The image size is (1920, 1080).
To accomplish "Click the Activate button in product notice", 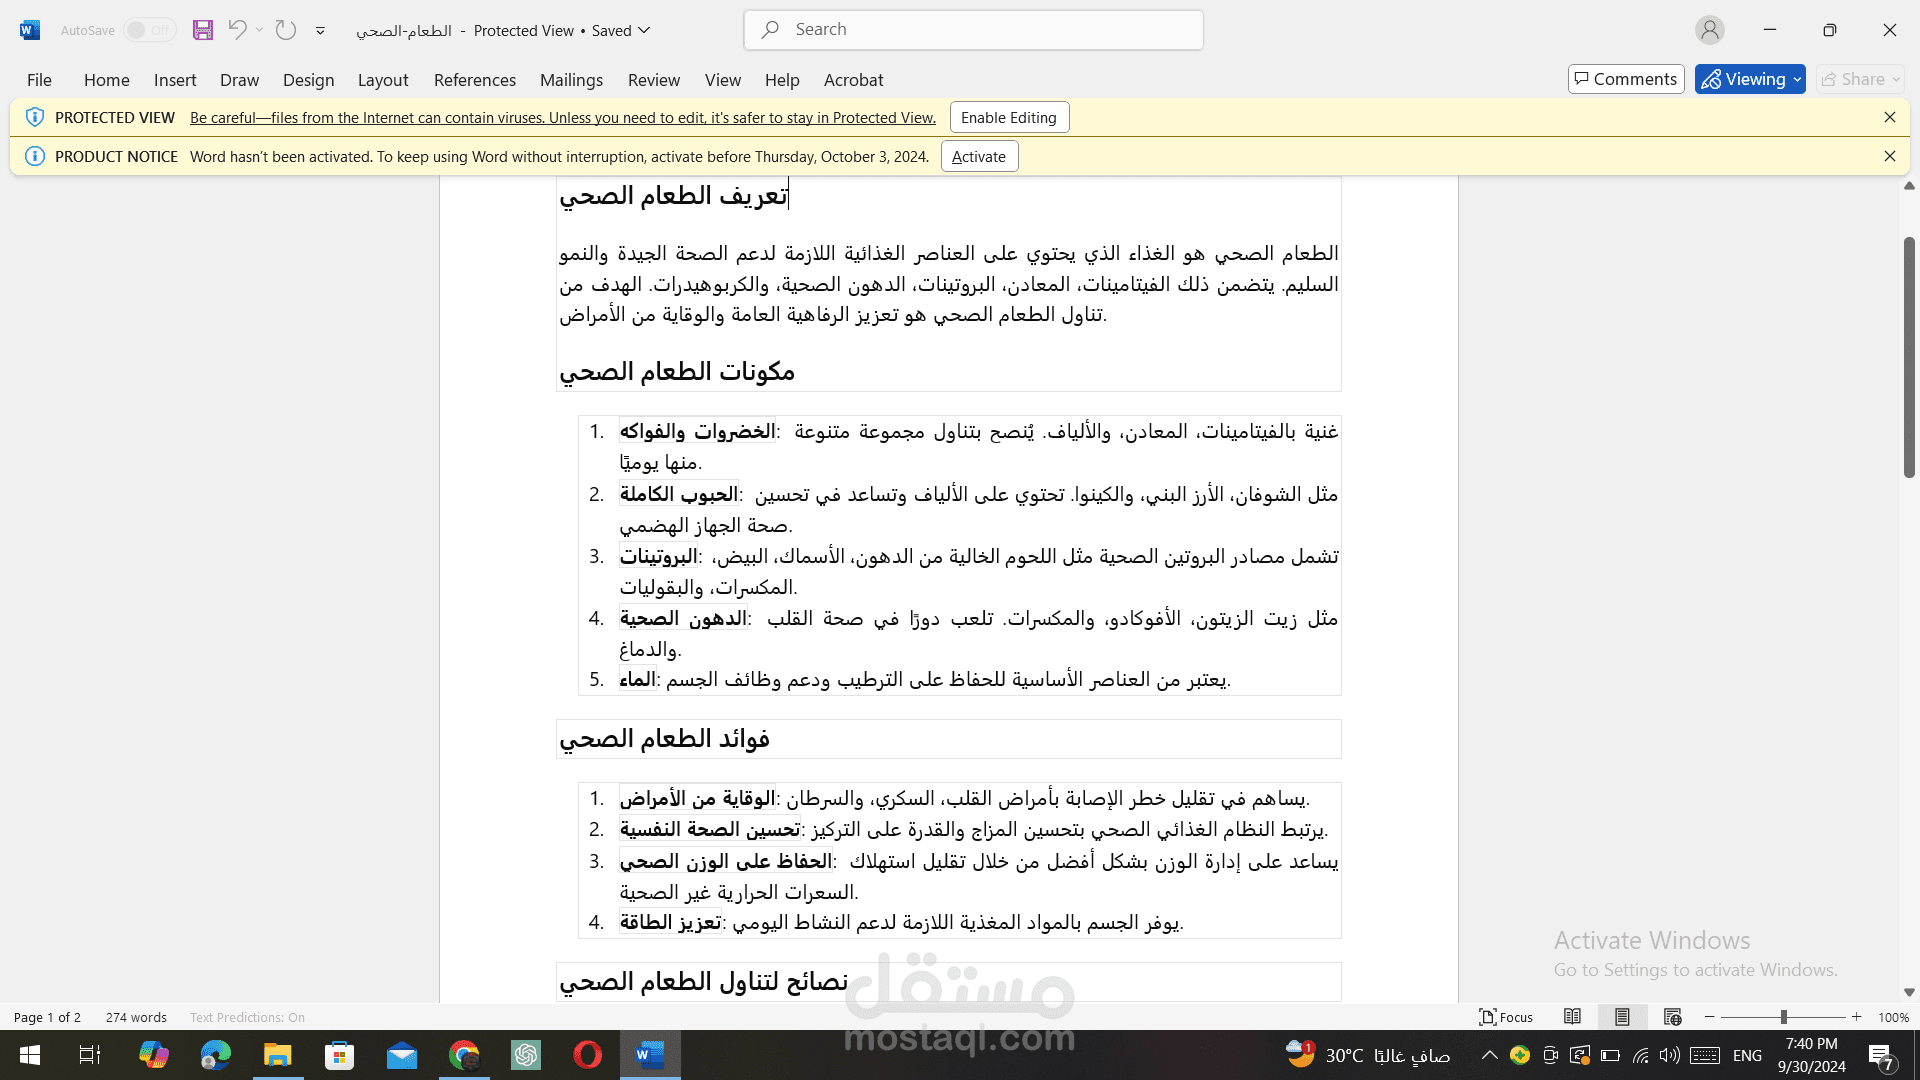I will click(x=978, y=156).
